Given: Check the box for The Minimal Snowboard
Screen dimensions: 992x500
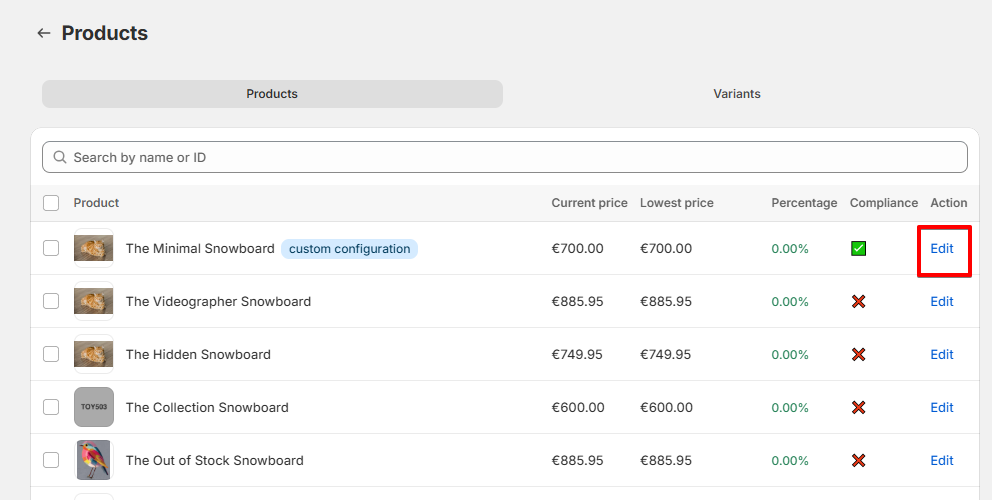Looking at the screenshot, I should 51,248.
